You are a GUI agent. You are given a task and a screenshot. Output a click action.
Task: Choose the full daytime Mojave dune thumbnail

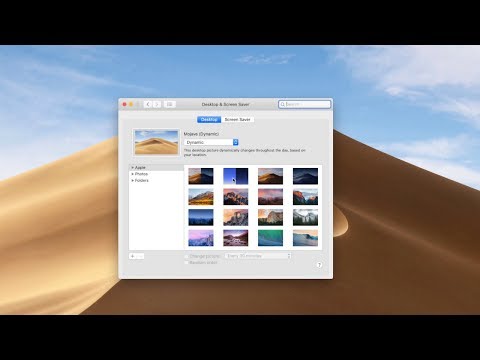click(270, 176)
